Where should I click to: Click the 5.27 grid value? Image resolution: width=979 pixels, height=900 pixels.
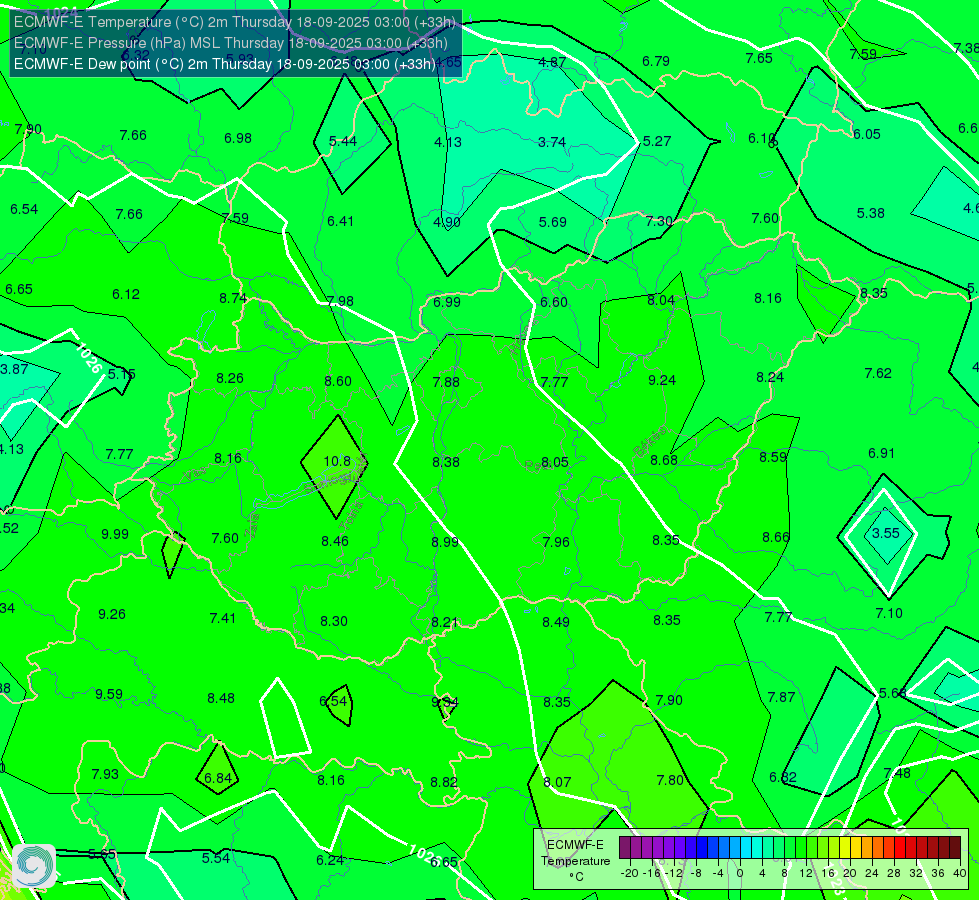click(657, 141)
